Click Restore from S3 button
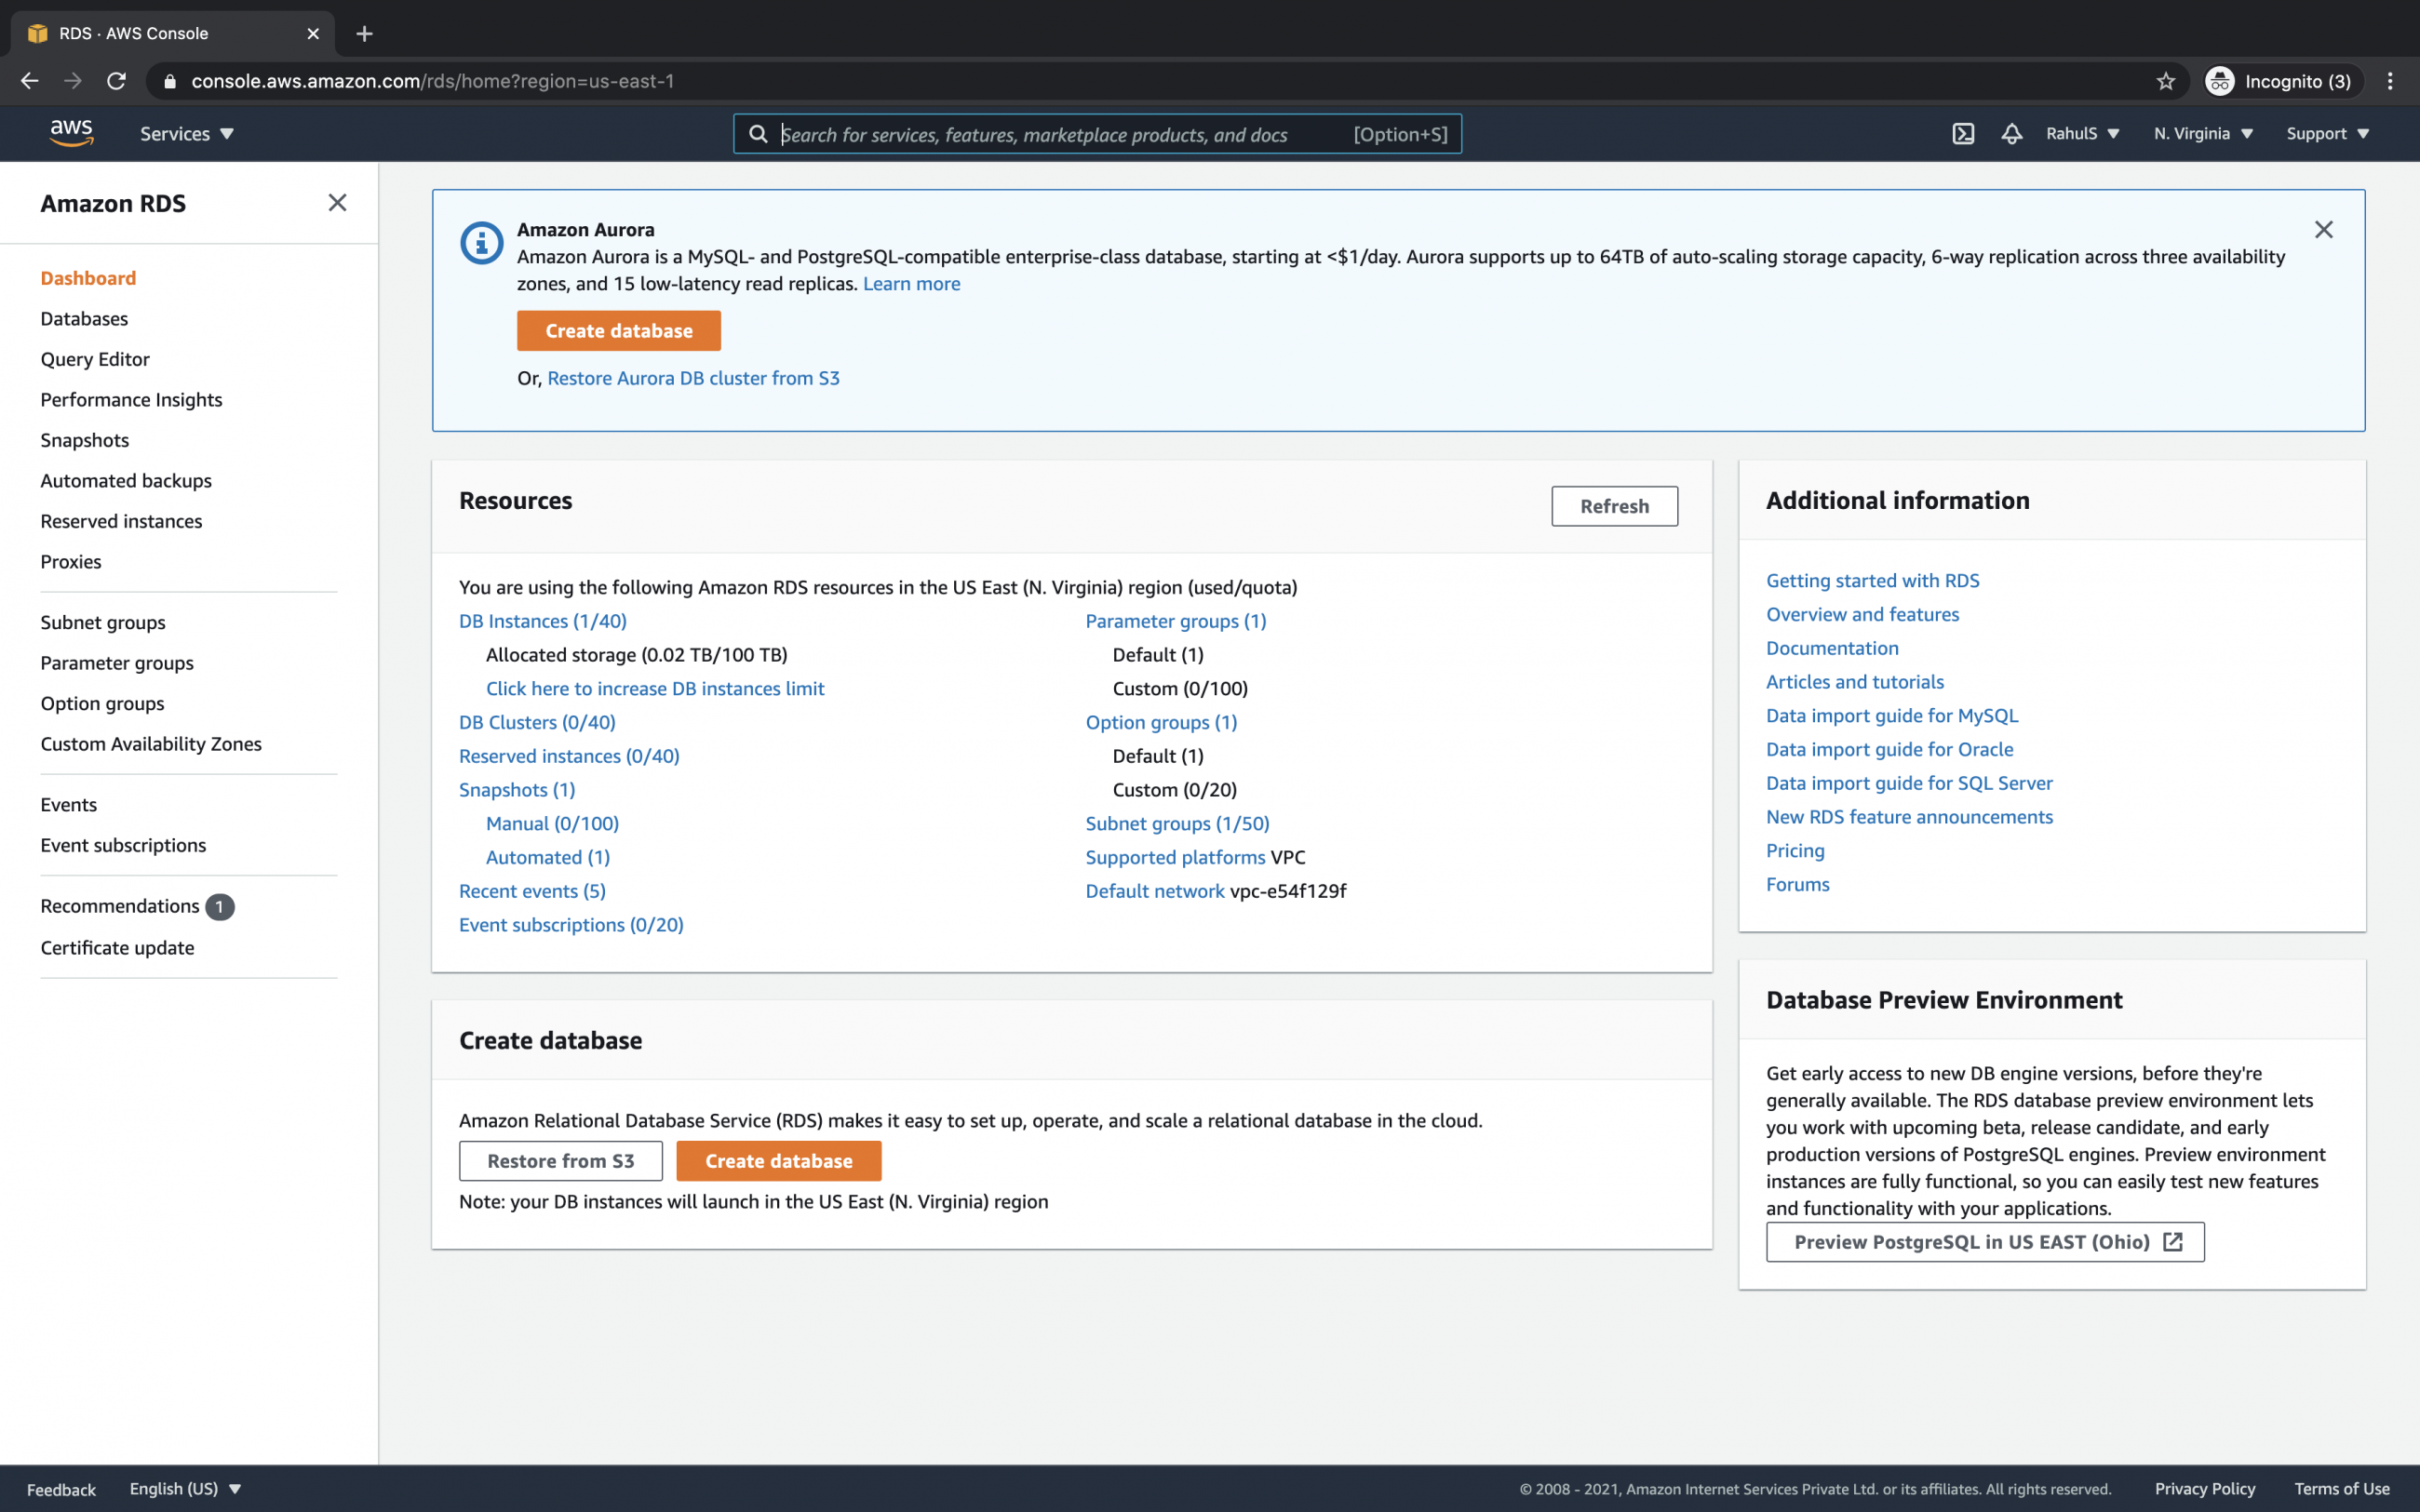The image size is (2420, 1512). click(560, 1161)
